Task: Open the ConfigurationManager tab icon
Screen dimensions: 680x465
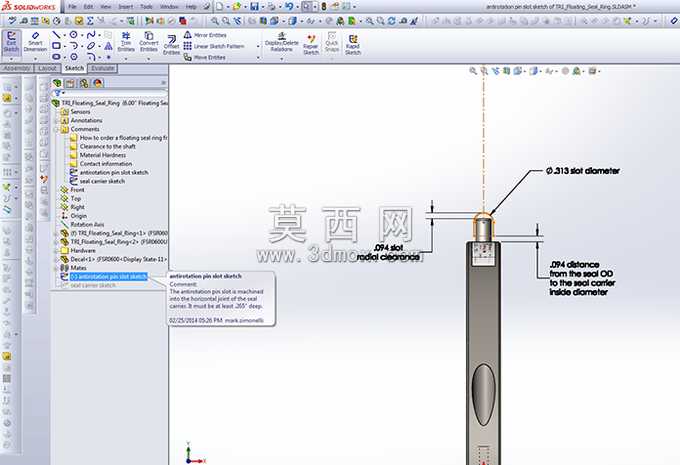Action: coord(84,83)
